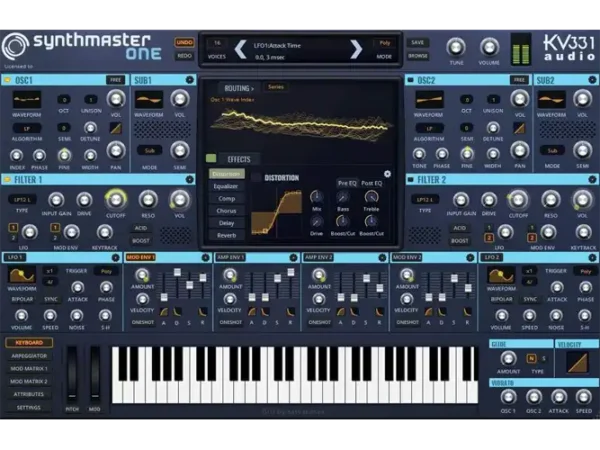600x450 pixels.
Task: Open the Amp Env 1 options circle icon
Action: 293,258
